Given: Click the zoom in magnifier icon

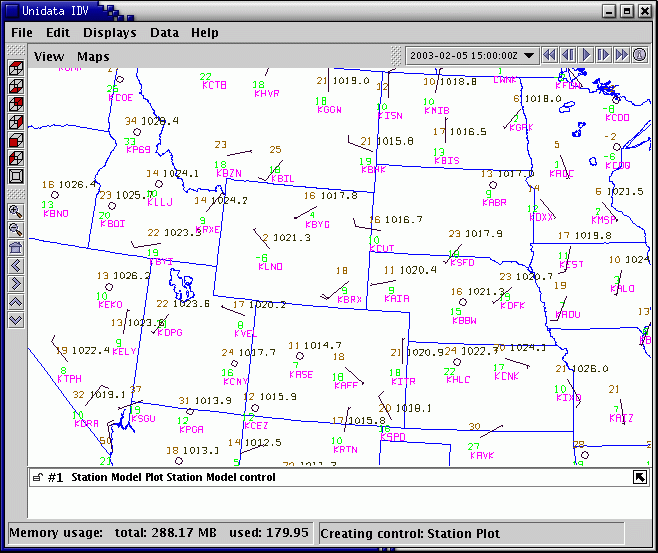Looking at the screenshot, I should tap(16, 212).
